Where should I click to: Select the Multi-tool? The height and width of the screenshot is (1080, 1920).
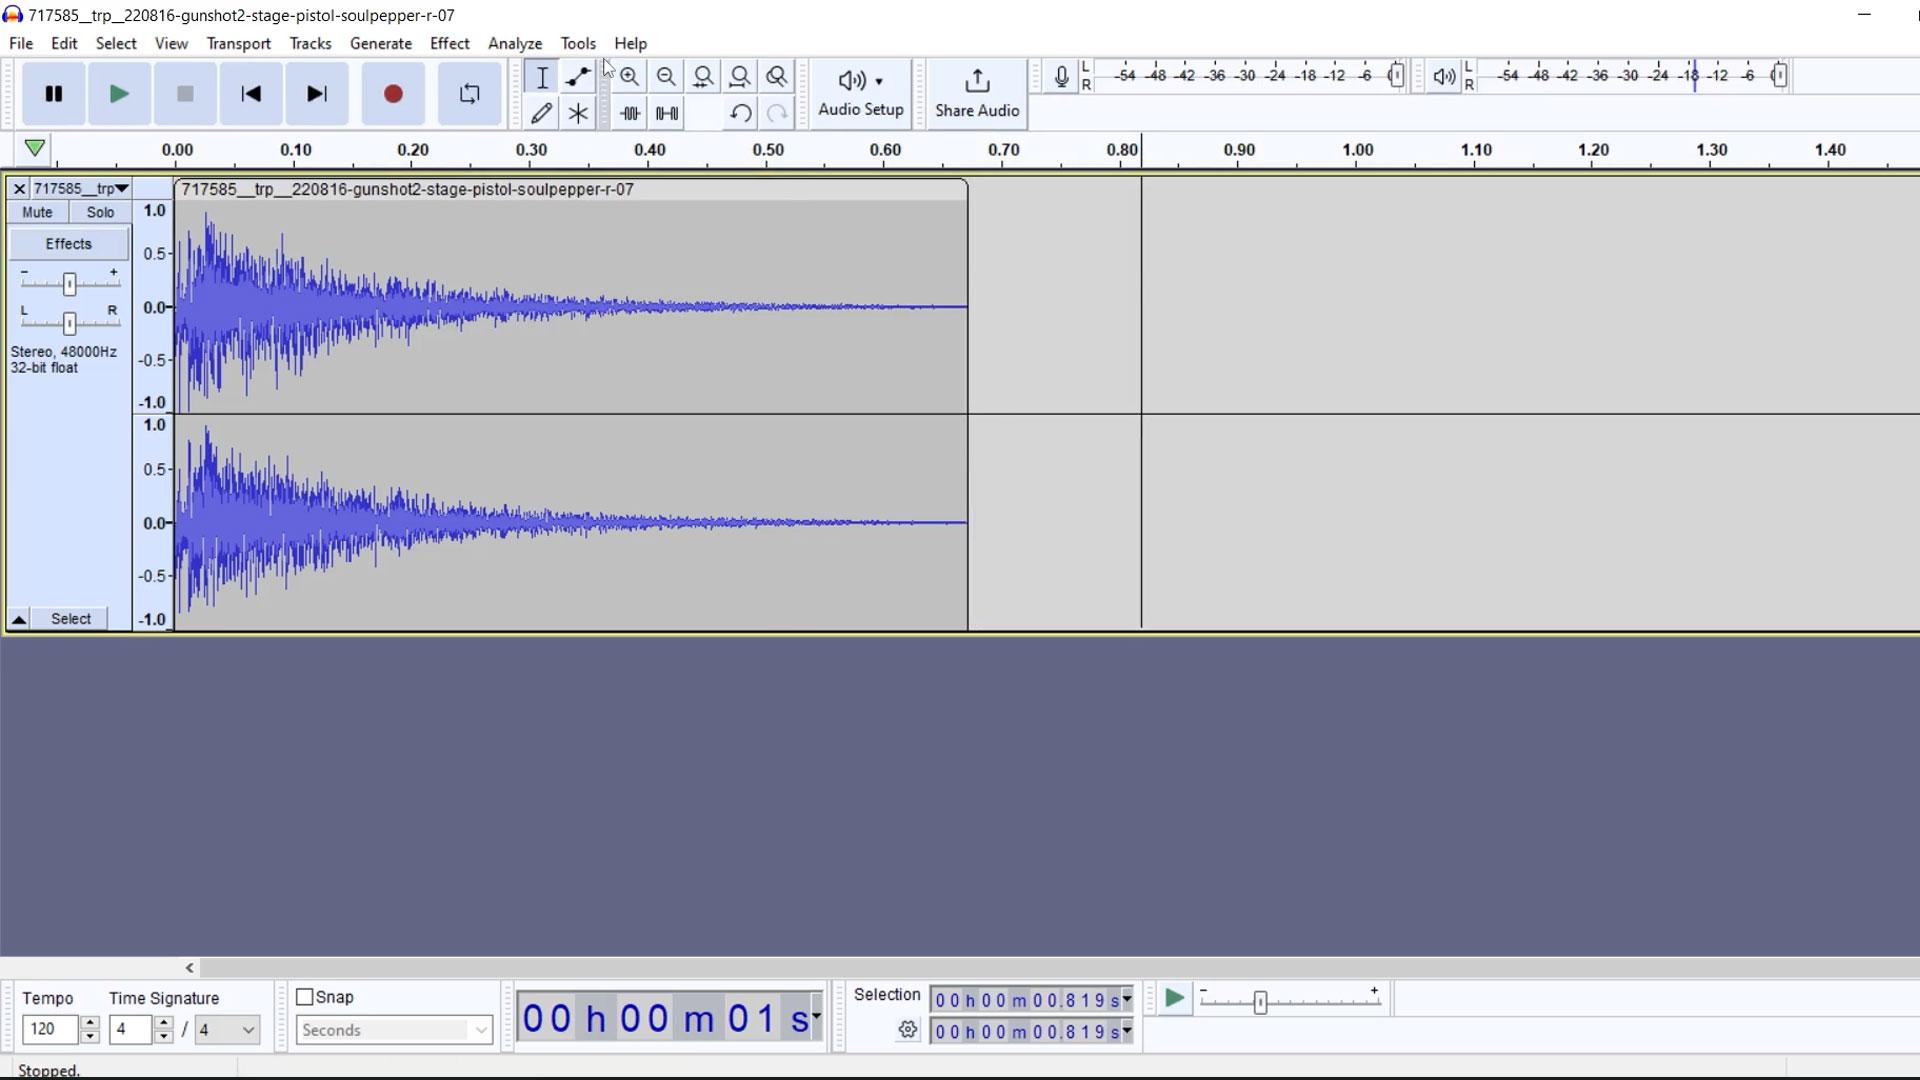pyautogui.click(x=578, y=112)
